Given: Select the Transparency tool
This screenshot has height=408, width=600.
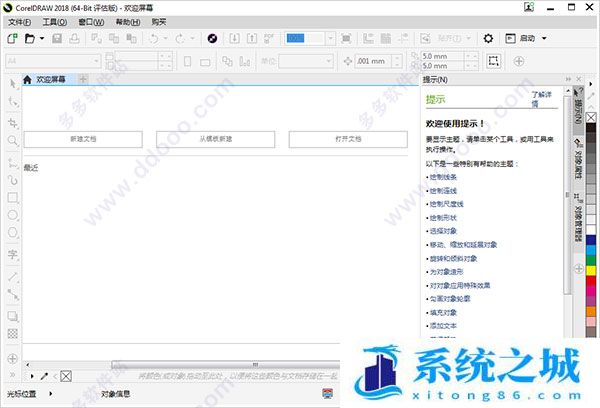Looking at the screenshot, I should pos(13,334).
